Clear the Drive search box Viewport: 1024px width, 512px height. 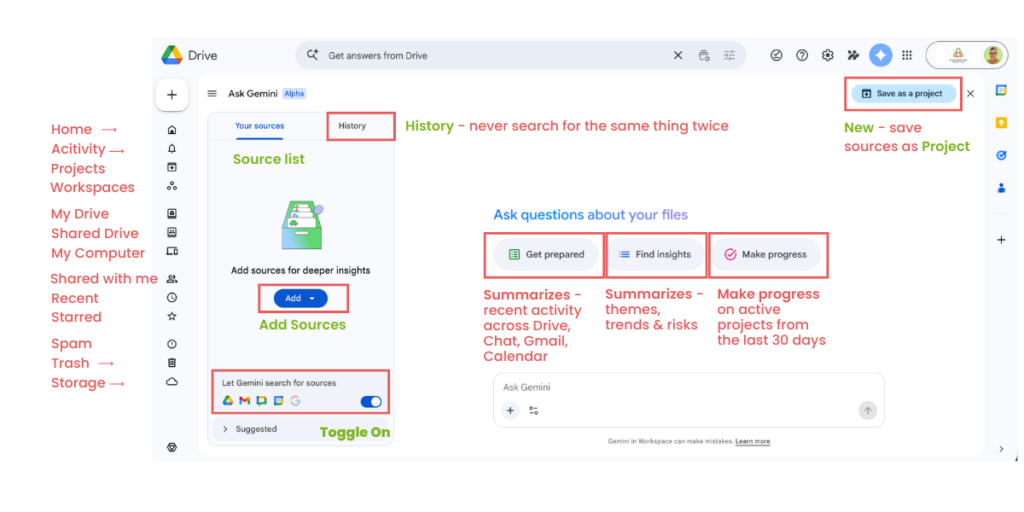click(x=678, y=56)
